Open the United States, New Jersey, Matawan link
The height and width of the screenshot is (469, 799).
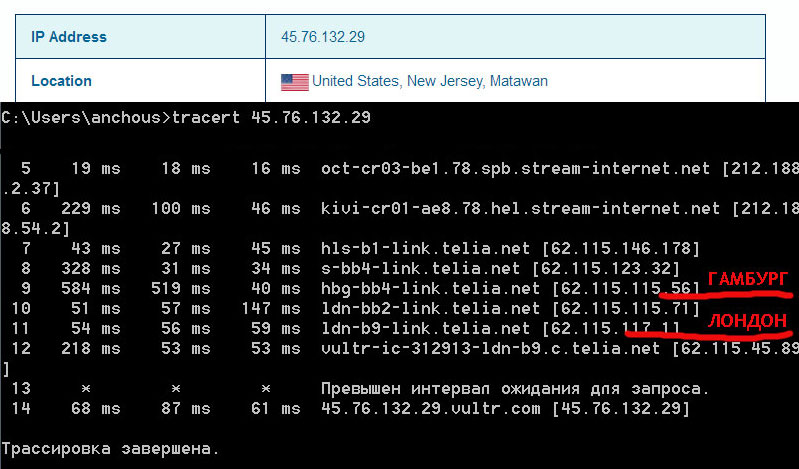click(429, 81)
